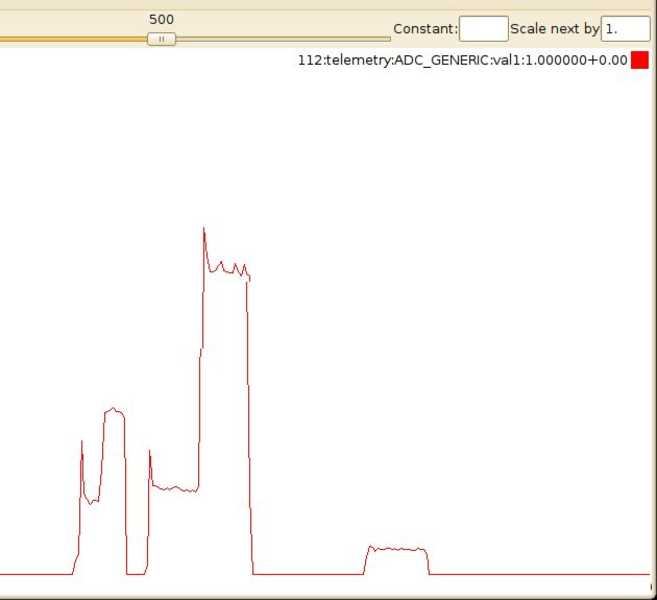Click the slider value label 500
Viewport: 657px width, 600px height.
pyautogui.click(x=161, y=19)
